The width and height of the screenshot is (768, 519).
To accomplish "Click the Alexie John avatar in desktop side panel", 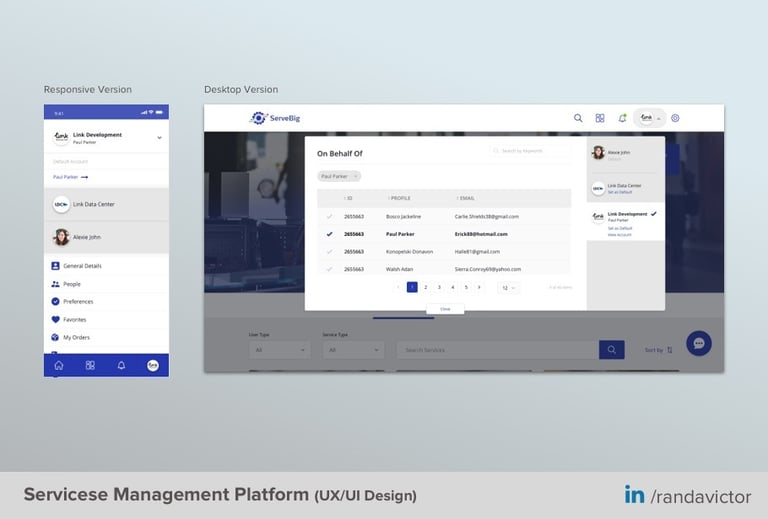I will pos(598,153).
